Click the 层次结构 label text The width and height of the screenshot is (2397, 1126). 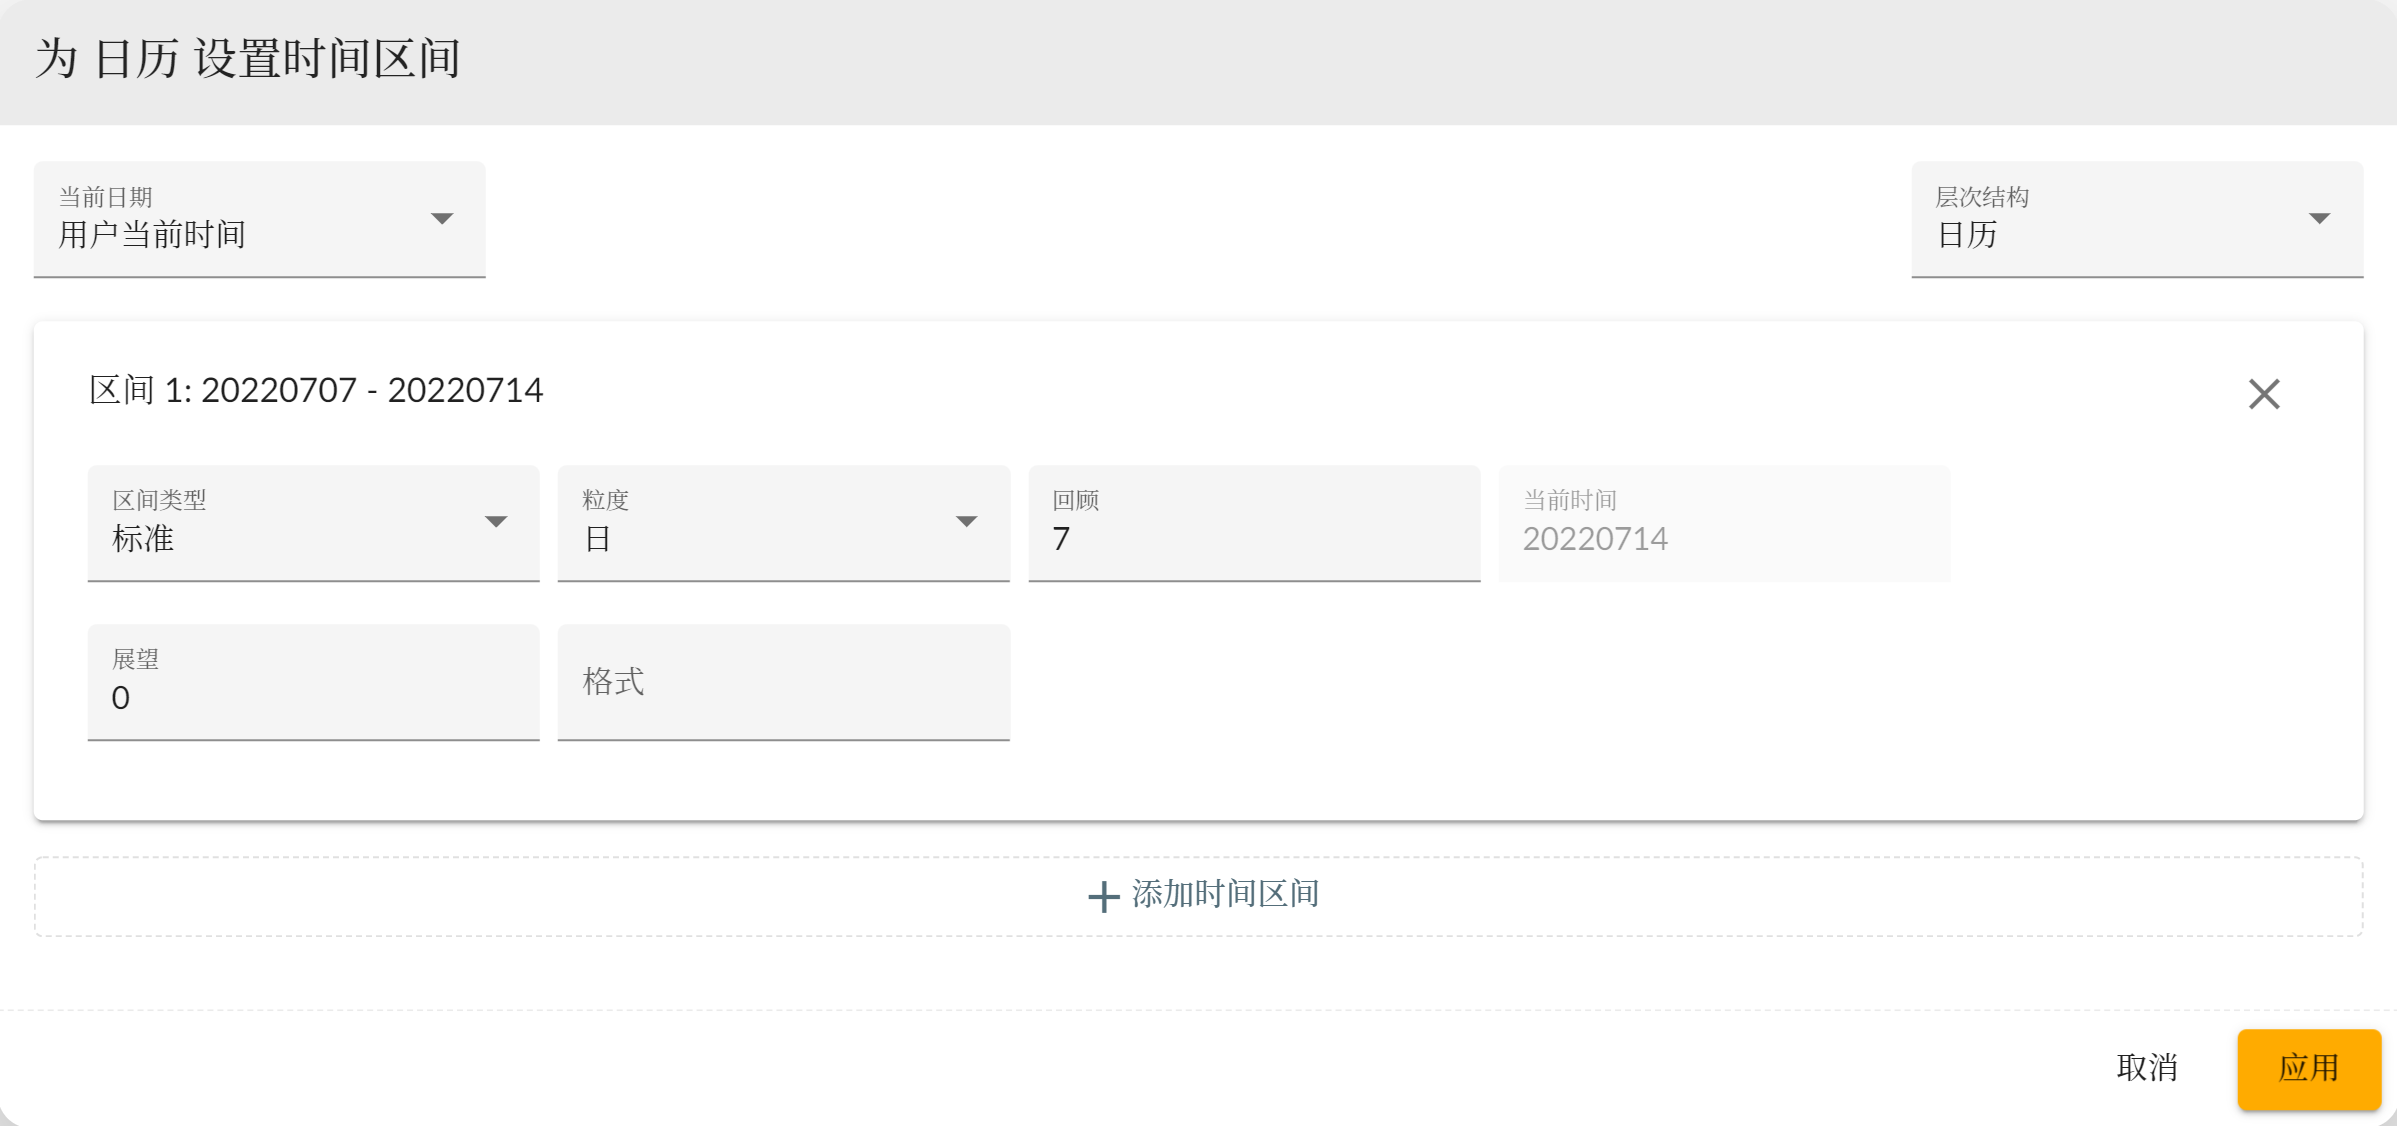coord(1982,197)
